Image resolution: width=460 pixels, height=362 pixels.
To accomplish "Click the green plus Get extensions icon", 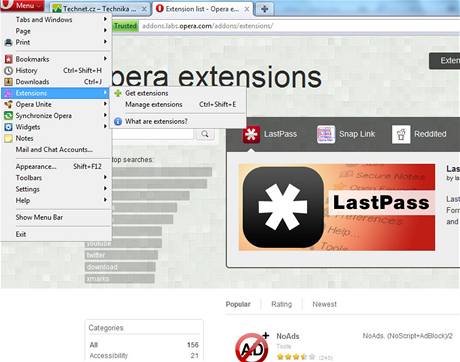I will [118, 93].
